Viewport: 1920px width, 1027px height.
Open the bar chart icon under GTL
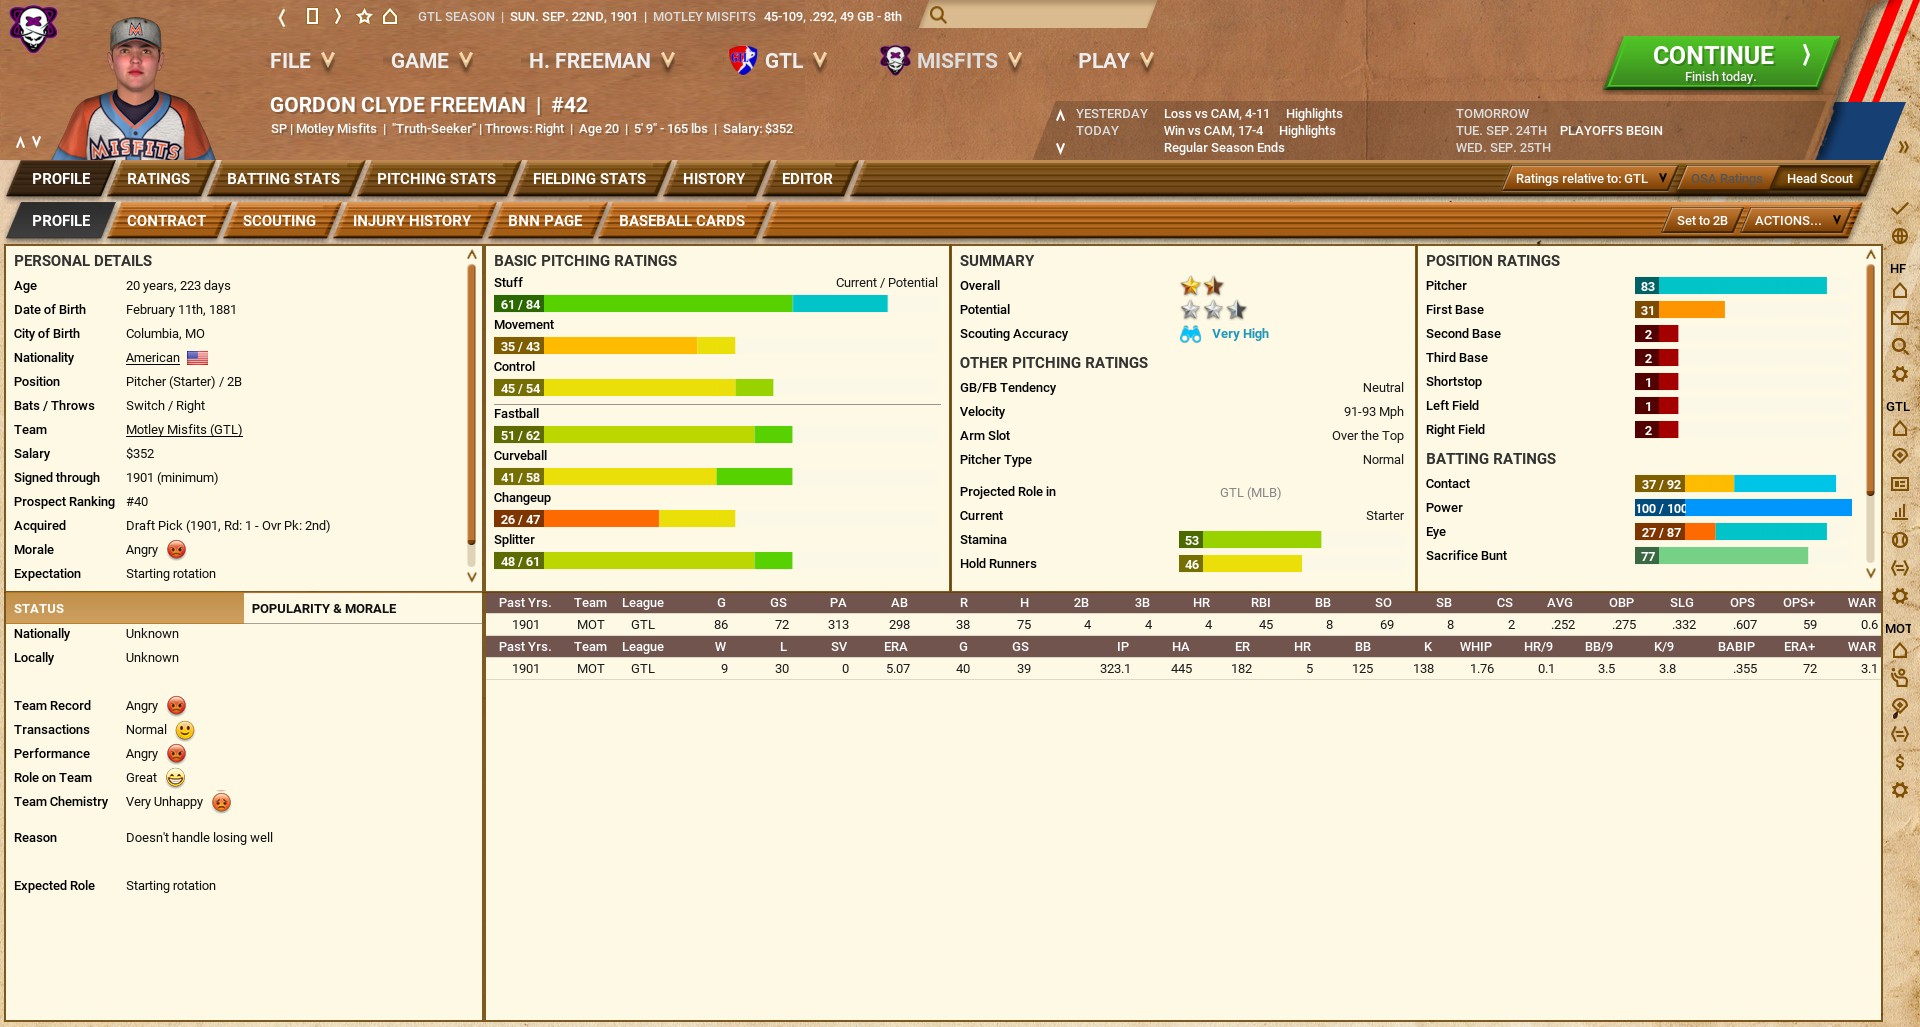1899,512
